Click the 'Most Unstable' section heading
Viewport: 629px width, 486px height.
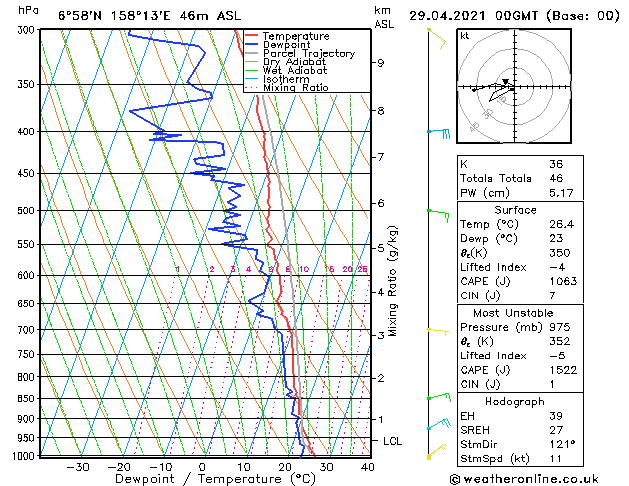pos(513,313)
